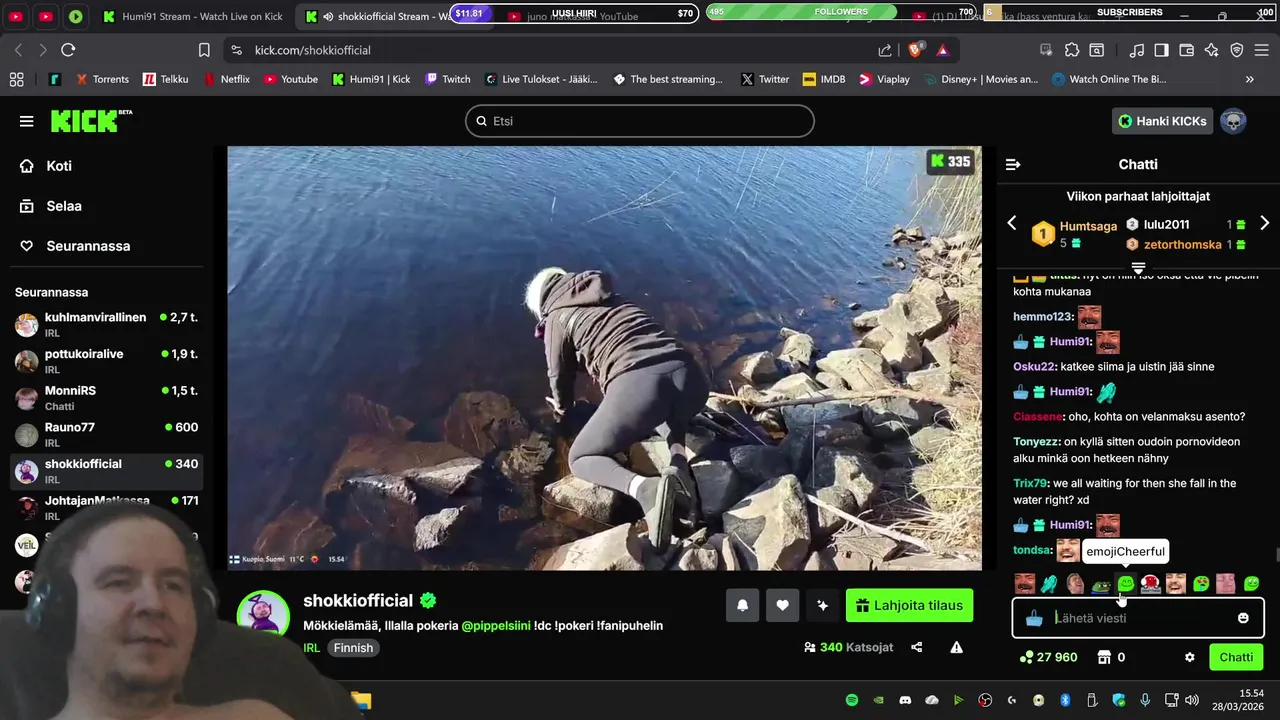This screenshot has height=720, width=1280.
Task: Click the Finnish language tag
Action: (353, 648)
